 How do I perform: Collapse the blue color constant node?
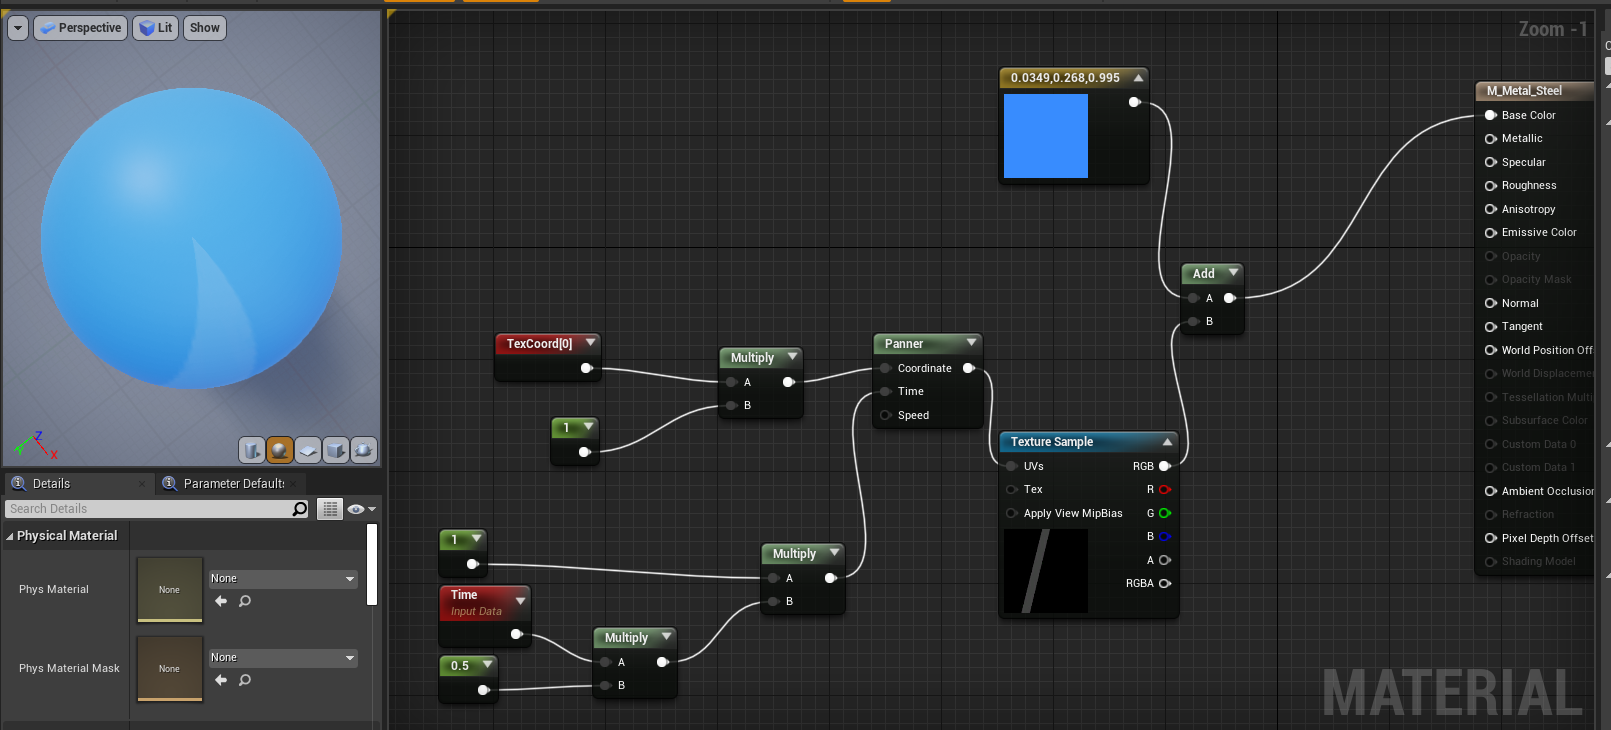tap(1138, 77)
